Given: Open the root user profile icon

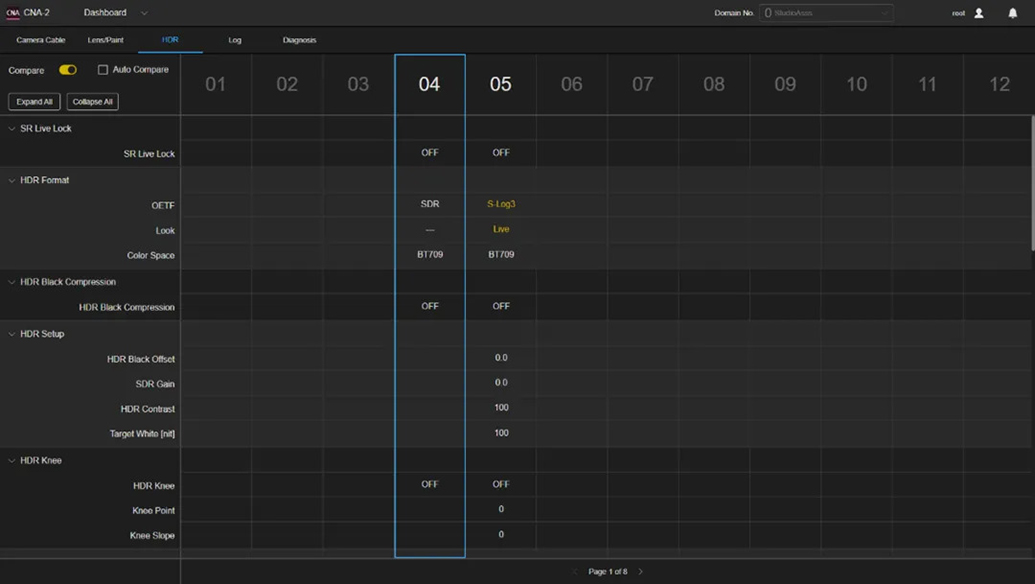Looking at the screenshot, I should click(x=979, y=13).
